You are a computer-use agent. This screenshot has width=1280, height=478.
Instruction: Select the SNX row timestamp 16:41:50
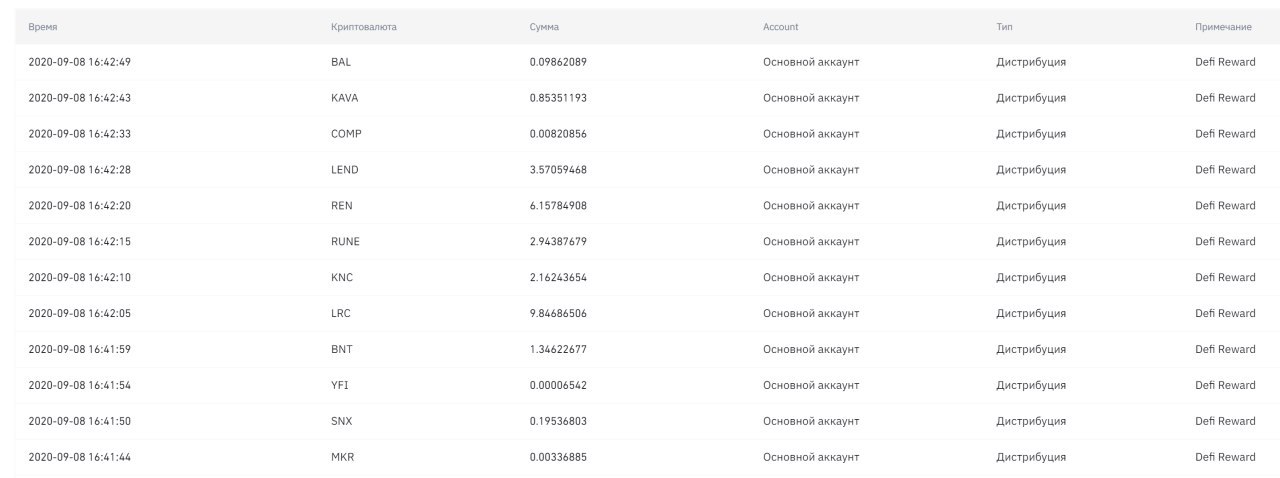[x=80, y=422]
